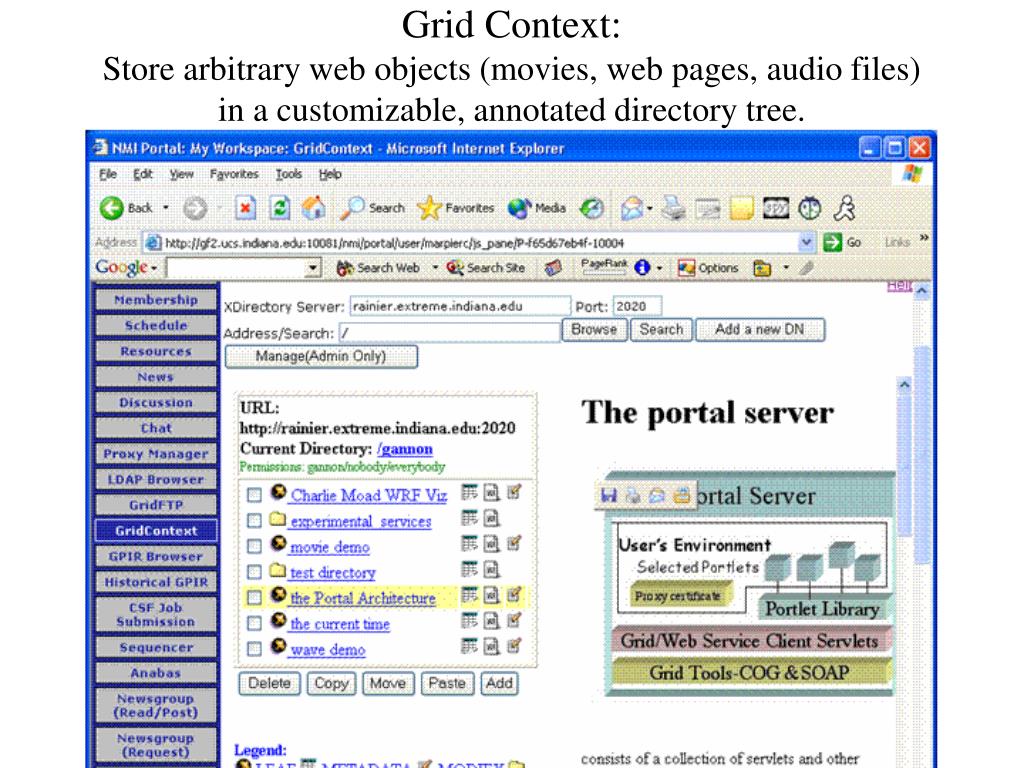Expand Search Web dropdown arrow
The height and width of the screenshot is (768, 1024).
click(x=435, y=268)
